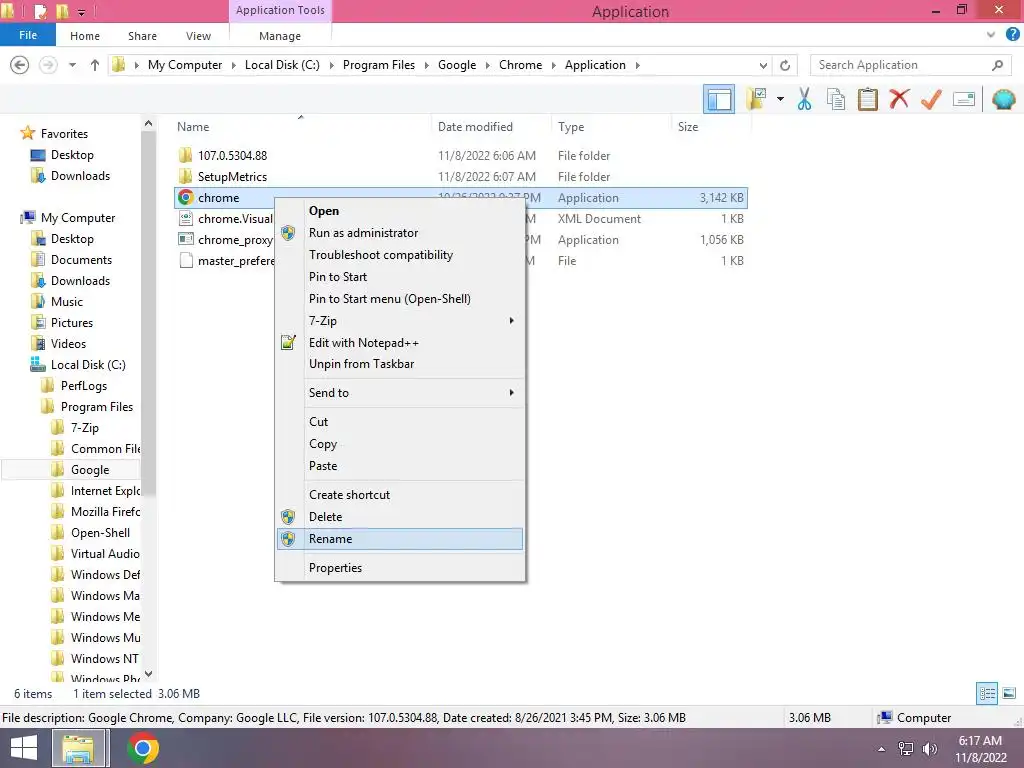Image resolution: width=1024 pixels, height=768 pixels.
Task: Switch to Details view icon in status bar
Action: [987, 693]
